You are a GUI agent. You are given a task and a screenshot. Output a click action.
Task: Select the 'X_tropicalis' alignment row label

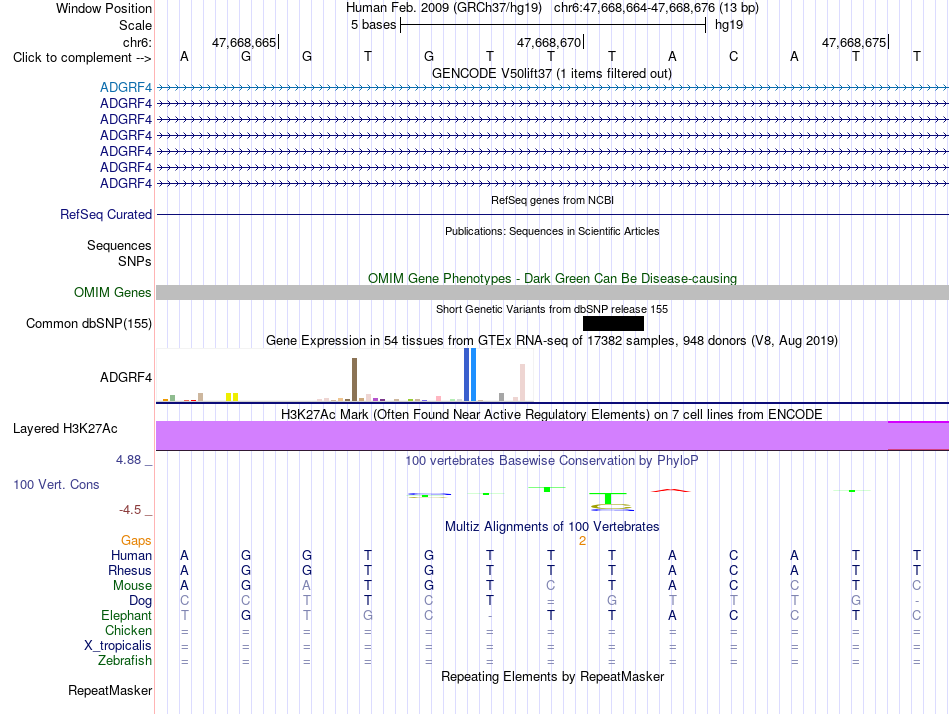tap(118, 646)
